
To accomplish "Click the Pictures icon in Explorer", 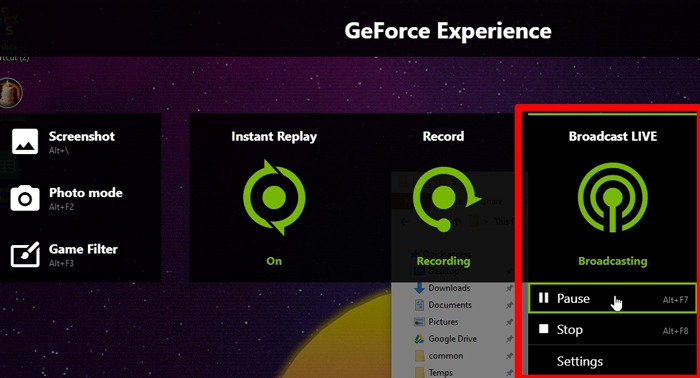I will [x=419, y=322].
